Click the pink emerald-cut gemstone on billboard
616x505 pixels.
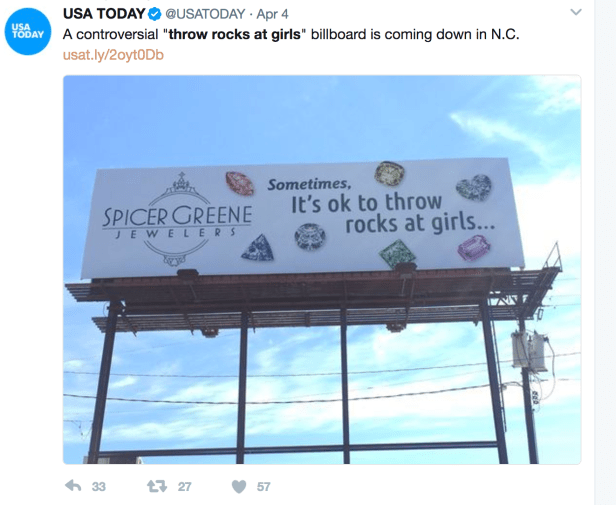474,248
